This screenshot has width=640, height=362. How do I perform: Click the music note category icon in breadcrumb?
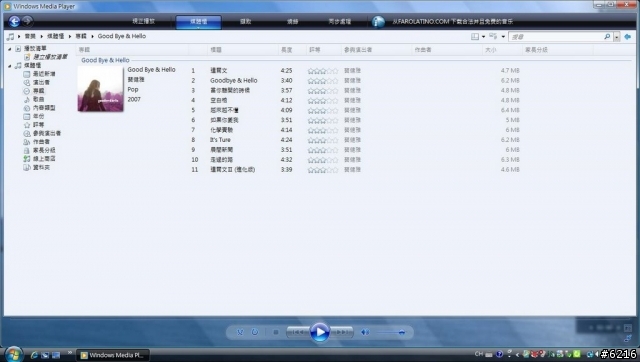[10, 36]
